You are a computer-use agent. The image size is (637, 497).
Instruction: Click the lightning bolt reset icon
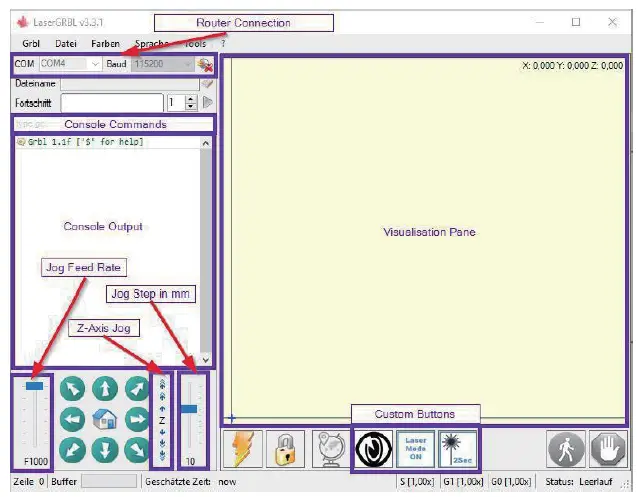[243, 449]
